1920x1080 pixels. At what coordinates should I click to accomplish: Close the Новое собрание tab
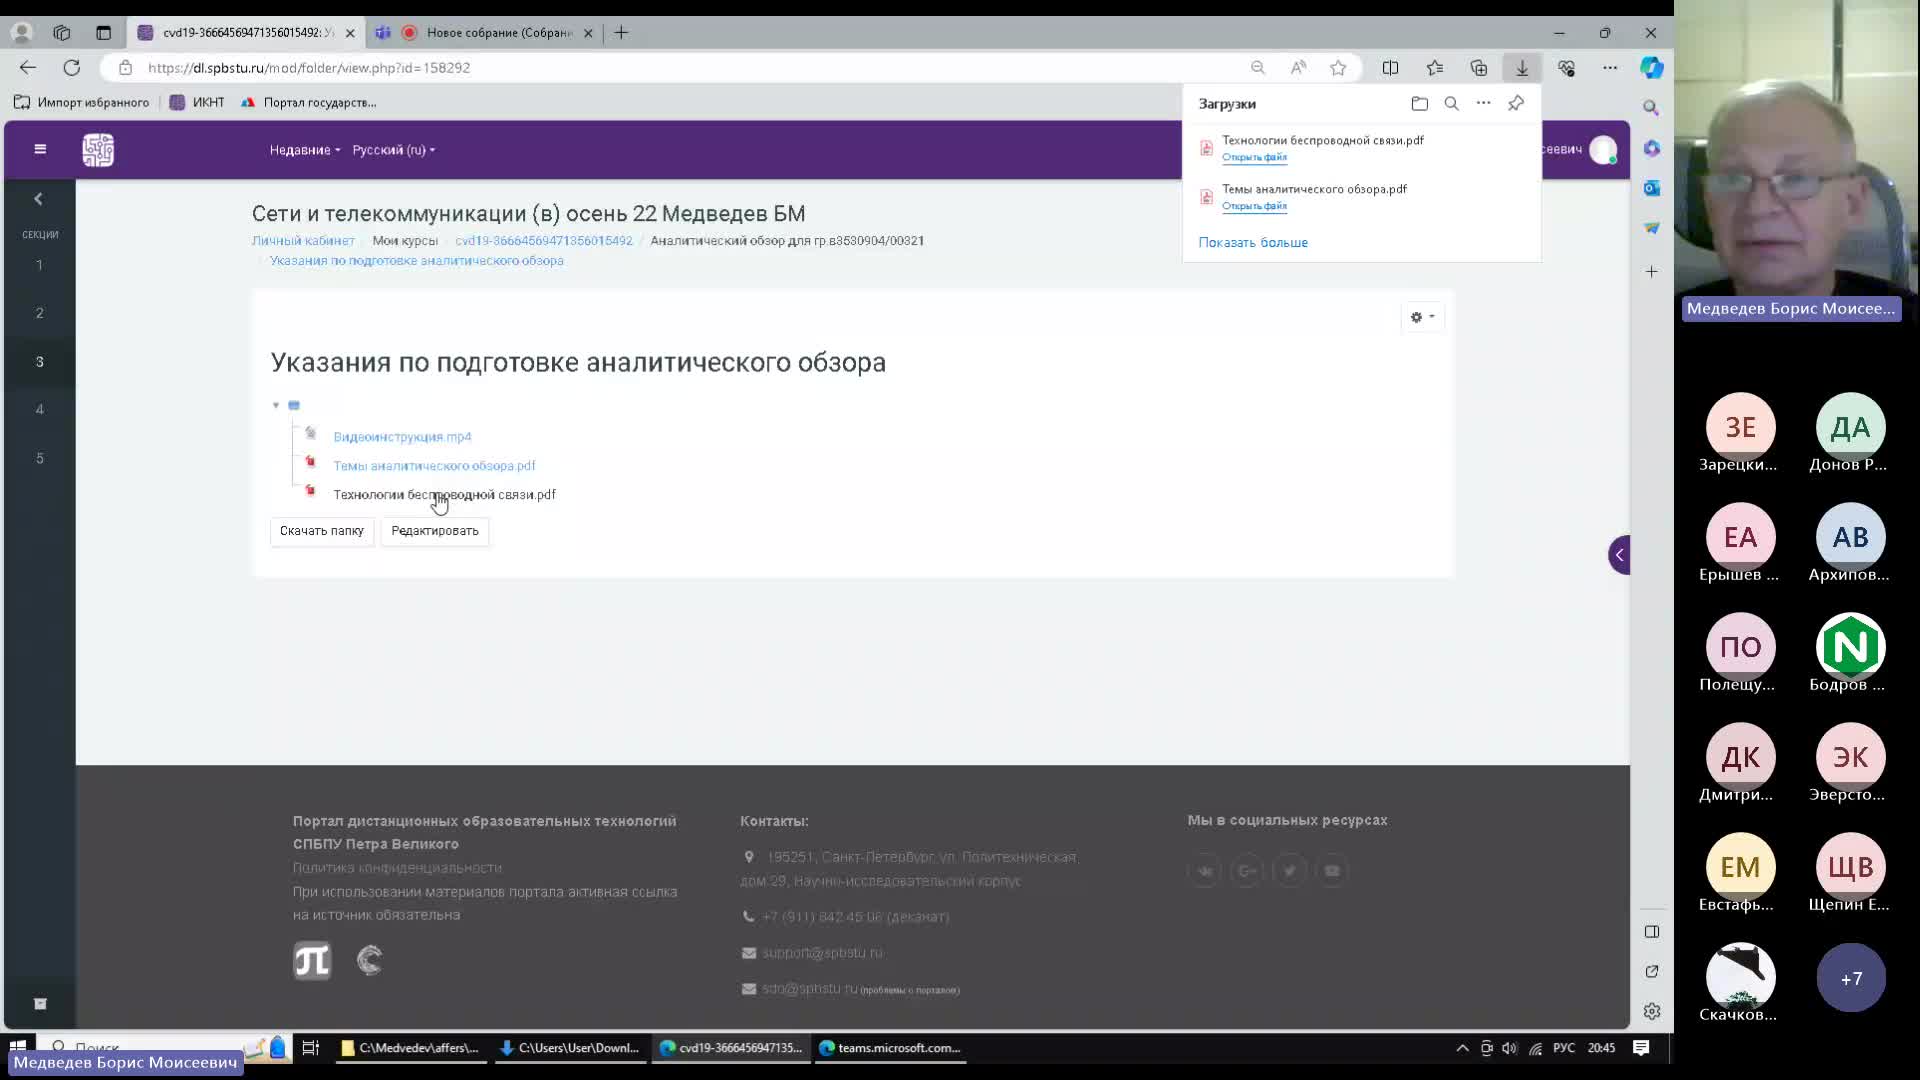coord(588,33)
